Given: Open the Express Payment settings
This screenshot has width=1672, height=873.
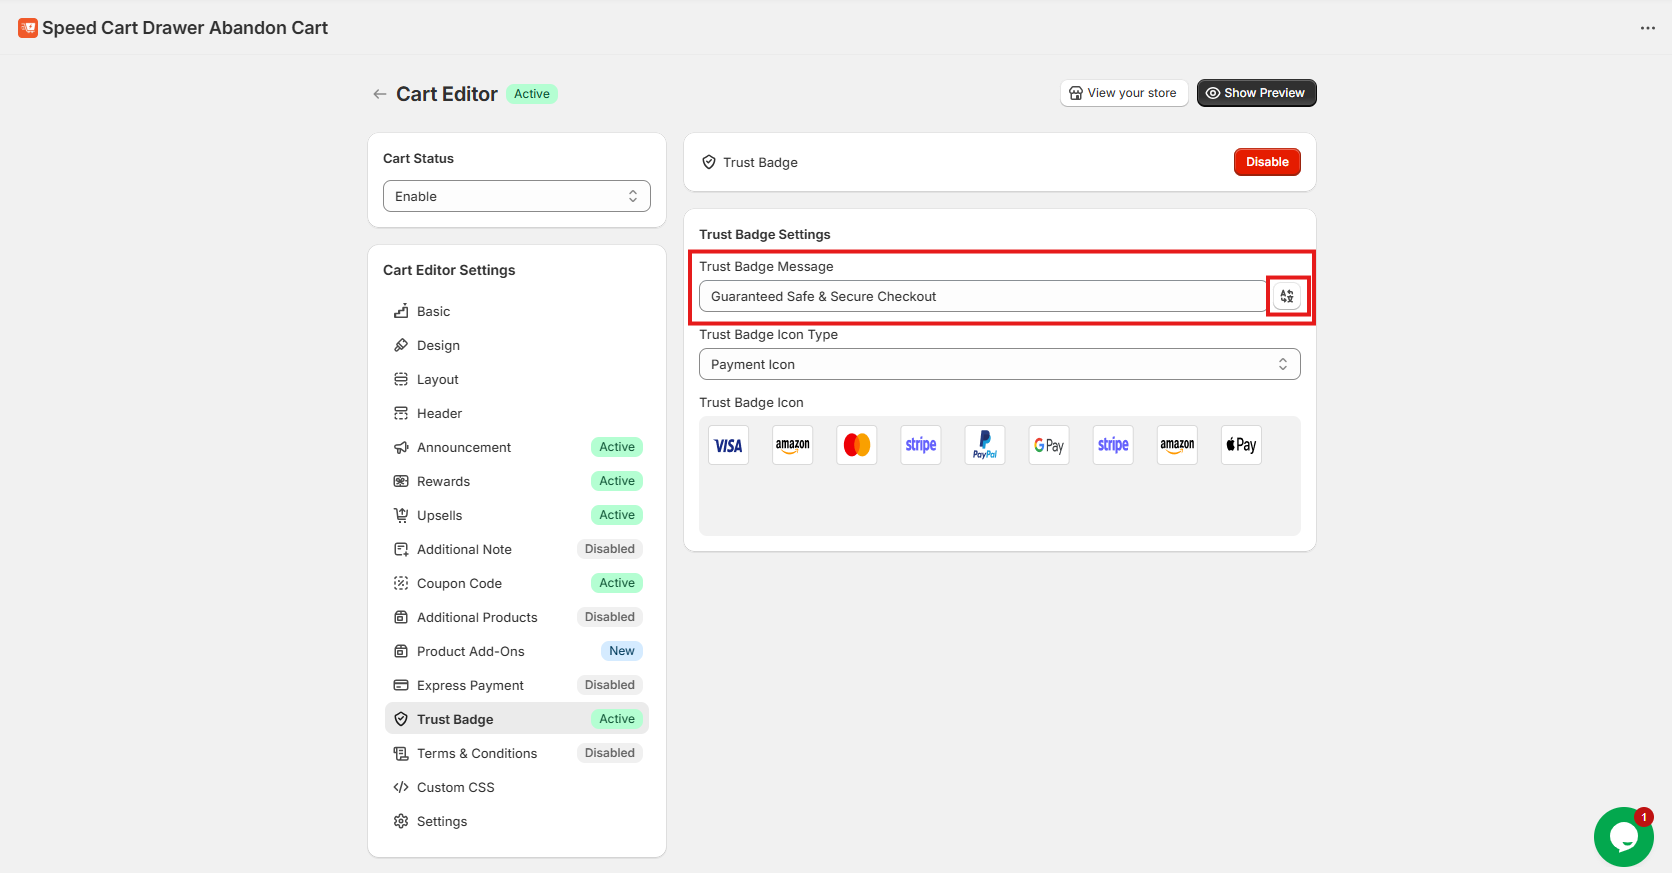Looking at the screenshot, I should [x=470, y=685].
